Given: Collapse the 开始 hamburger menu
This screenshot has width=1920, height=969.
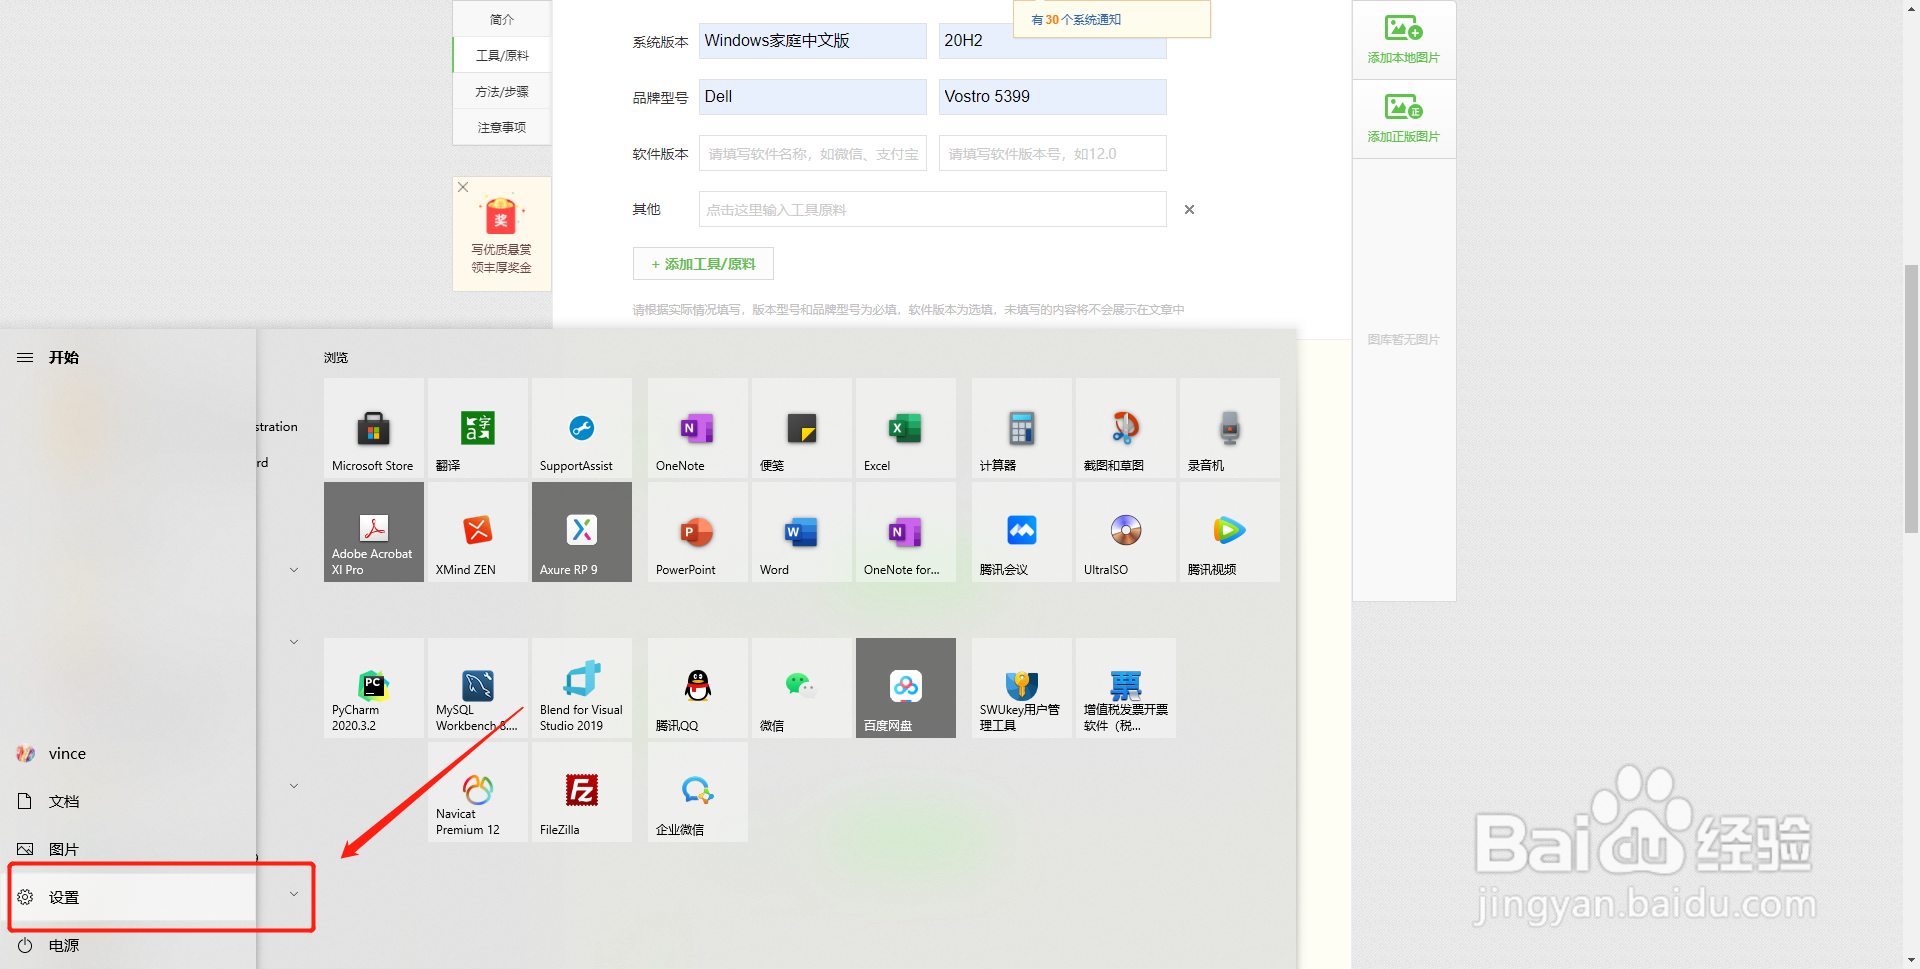Looking at the screenshot, I should [x=25, y=357].
